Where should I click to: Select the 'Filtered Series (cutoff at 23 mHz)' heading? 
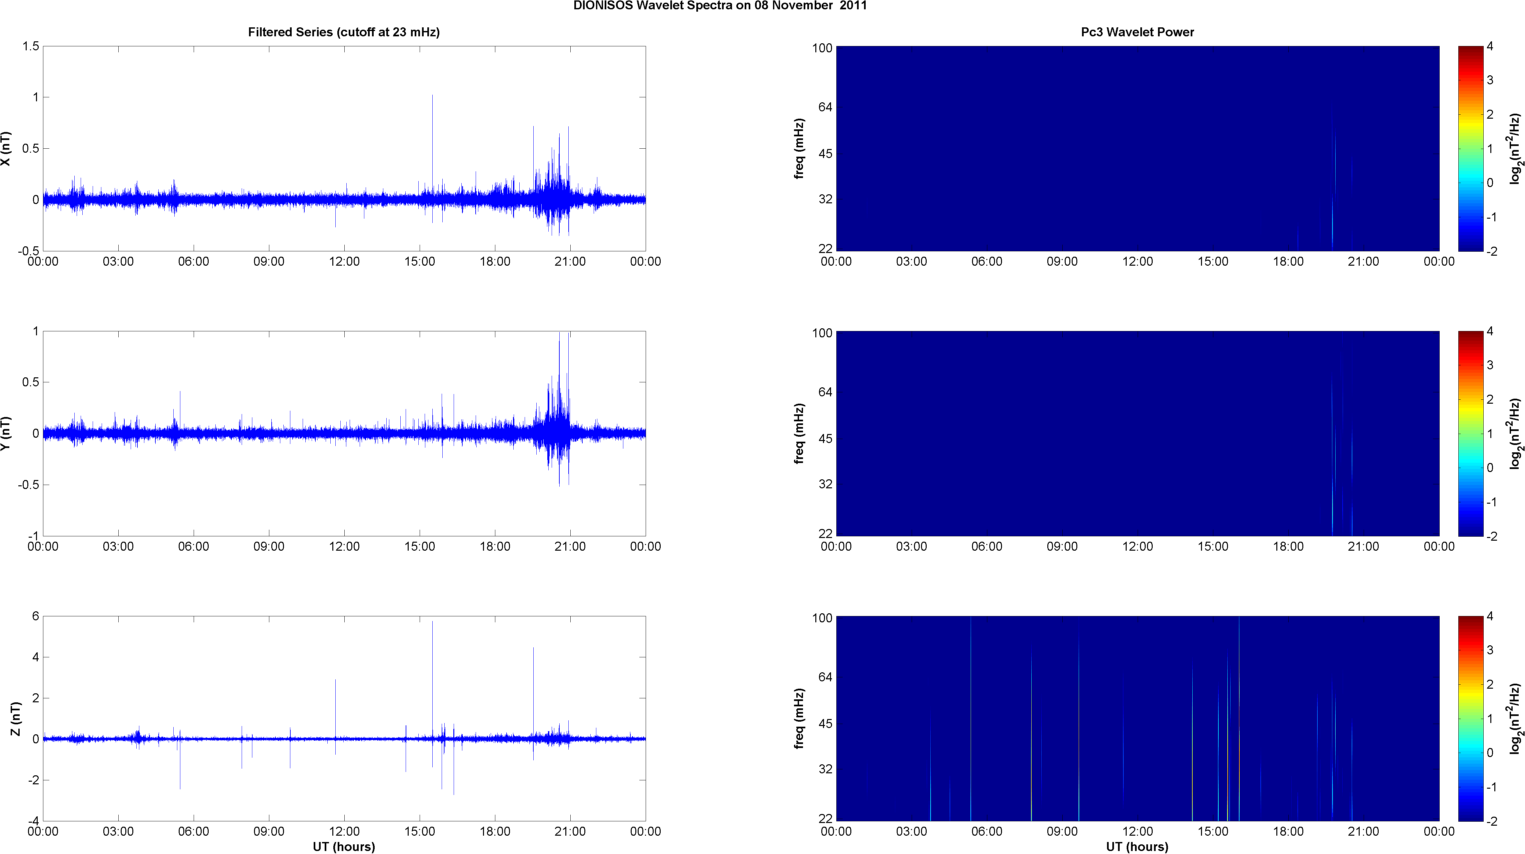pos(344,32)
